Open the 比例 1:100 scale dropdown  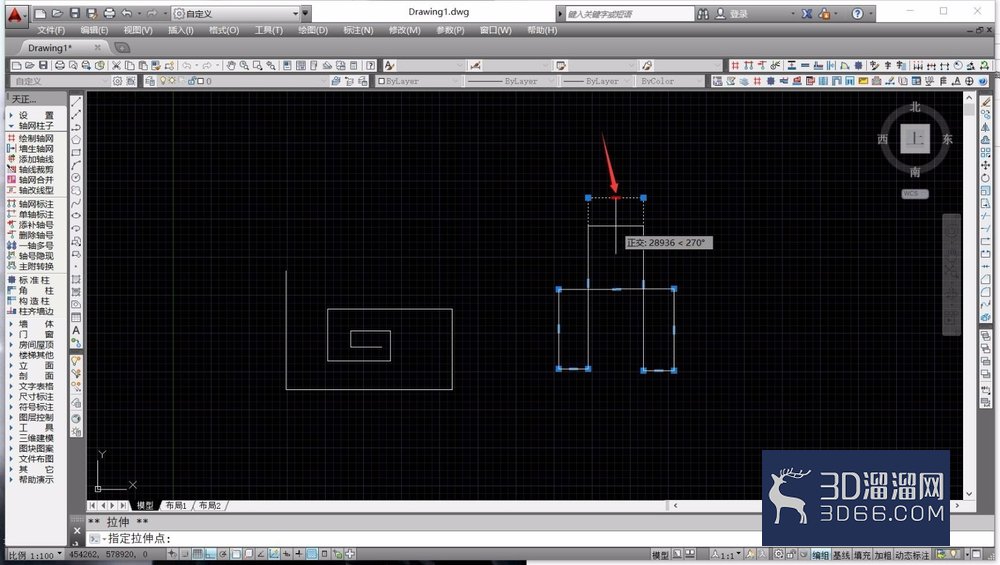(35, 555)
